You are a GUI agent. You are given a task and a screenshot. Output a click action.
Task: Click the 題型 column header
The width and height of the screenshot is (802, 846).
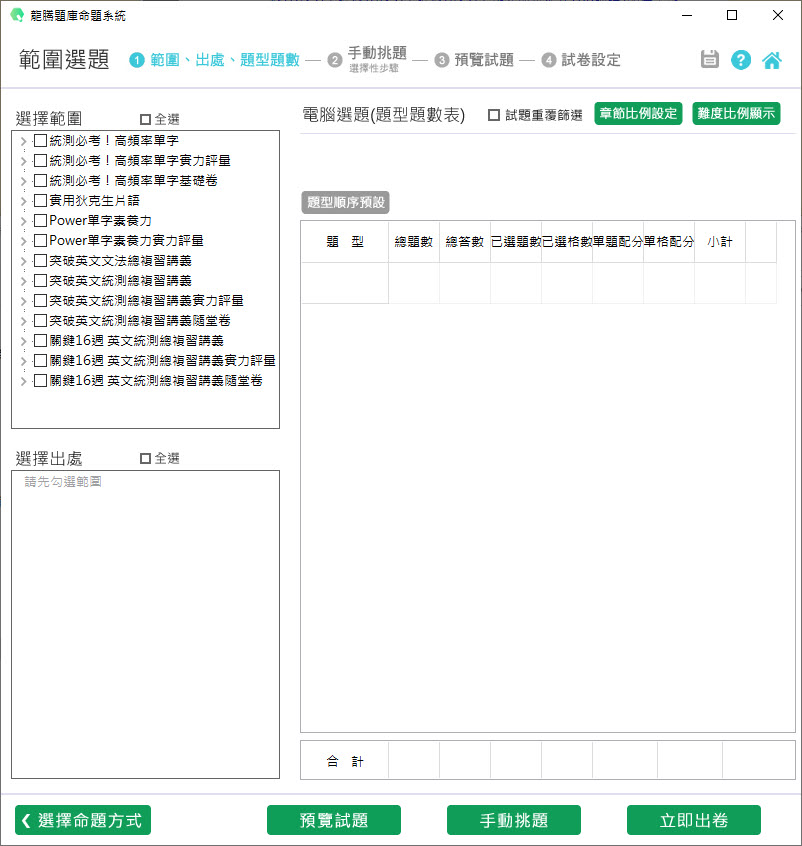click(x=344, y=242)
